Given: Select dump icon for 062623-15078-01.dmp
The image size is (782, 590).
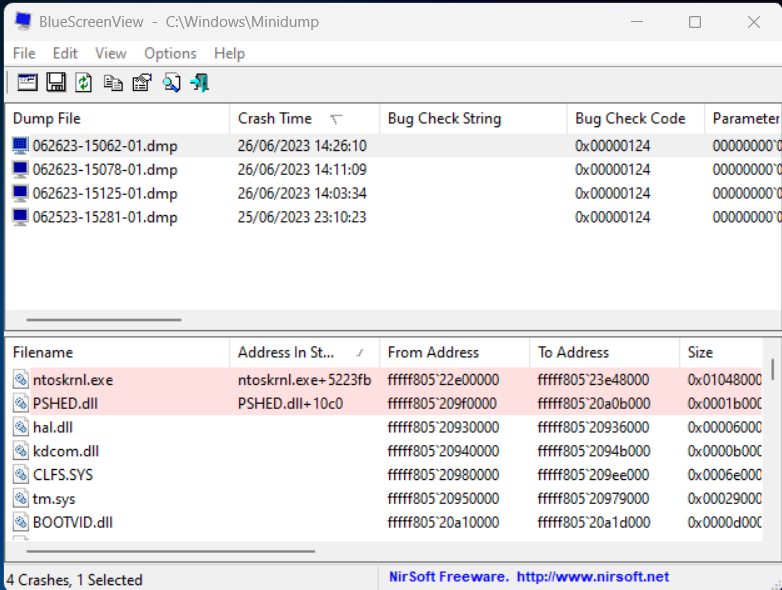Looking at the screenshot, I should [20, 170].
